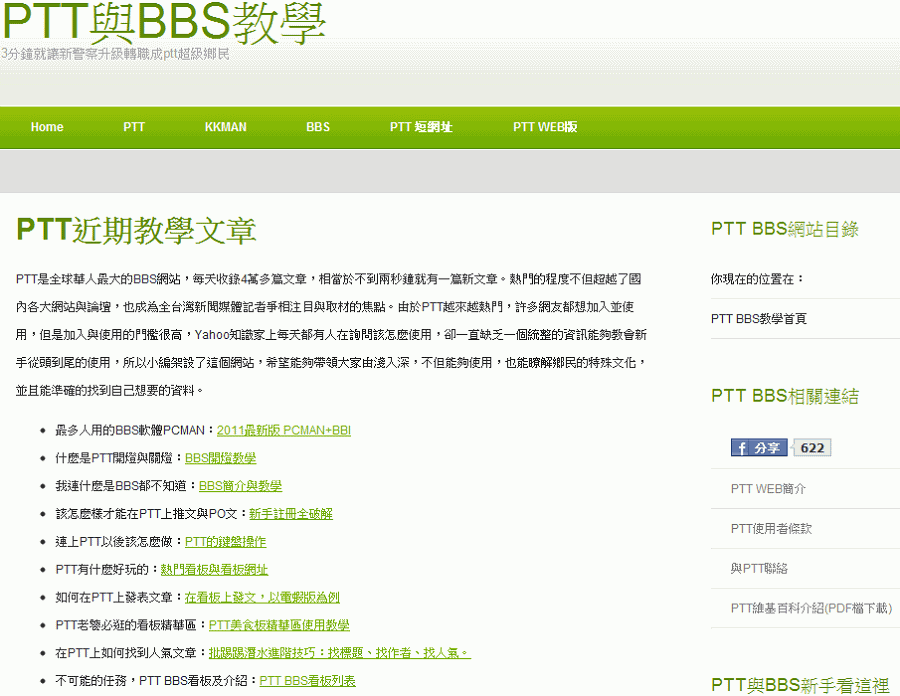The image size is (900, 696).
Task: Click the 你現在的位置在： label
Action: [x=758, y=279]
